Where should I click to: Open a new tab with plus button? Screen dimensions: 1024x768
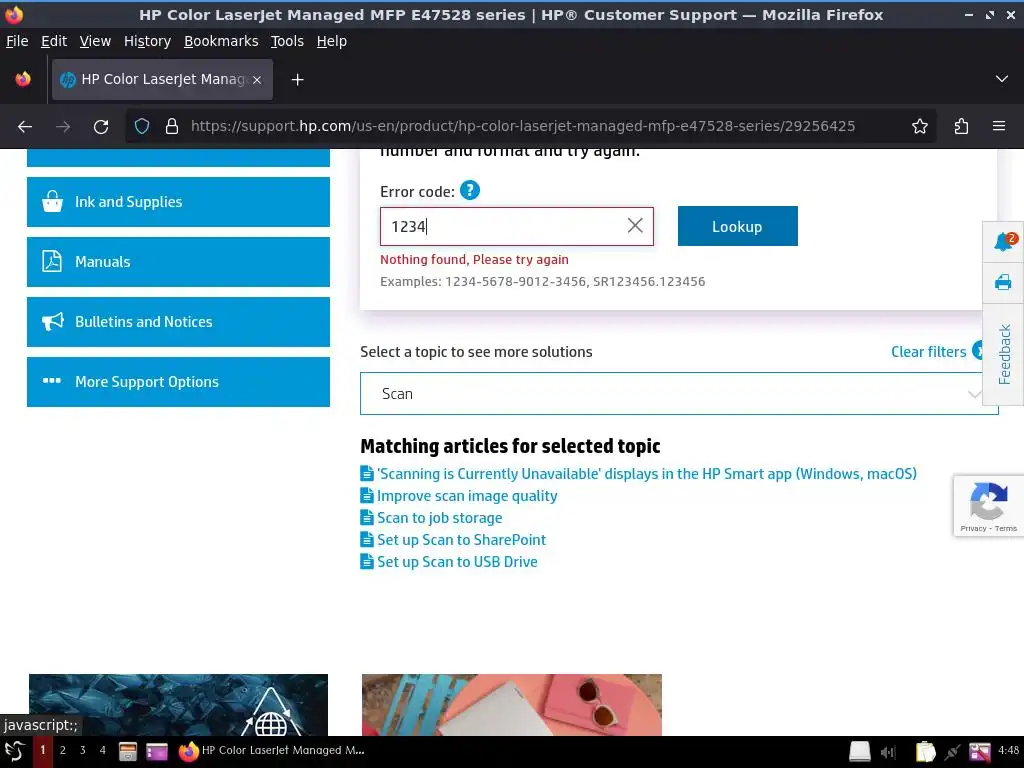tap(297, 80)
